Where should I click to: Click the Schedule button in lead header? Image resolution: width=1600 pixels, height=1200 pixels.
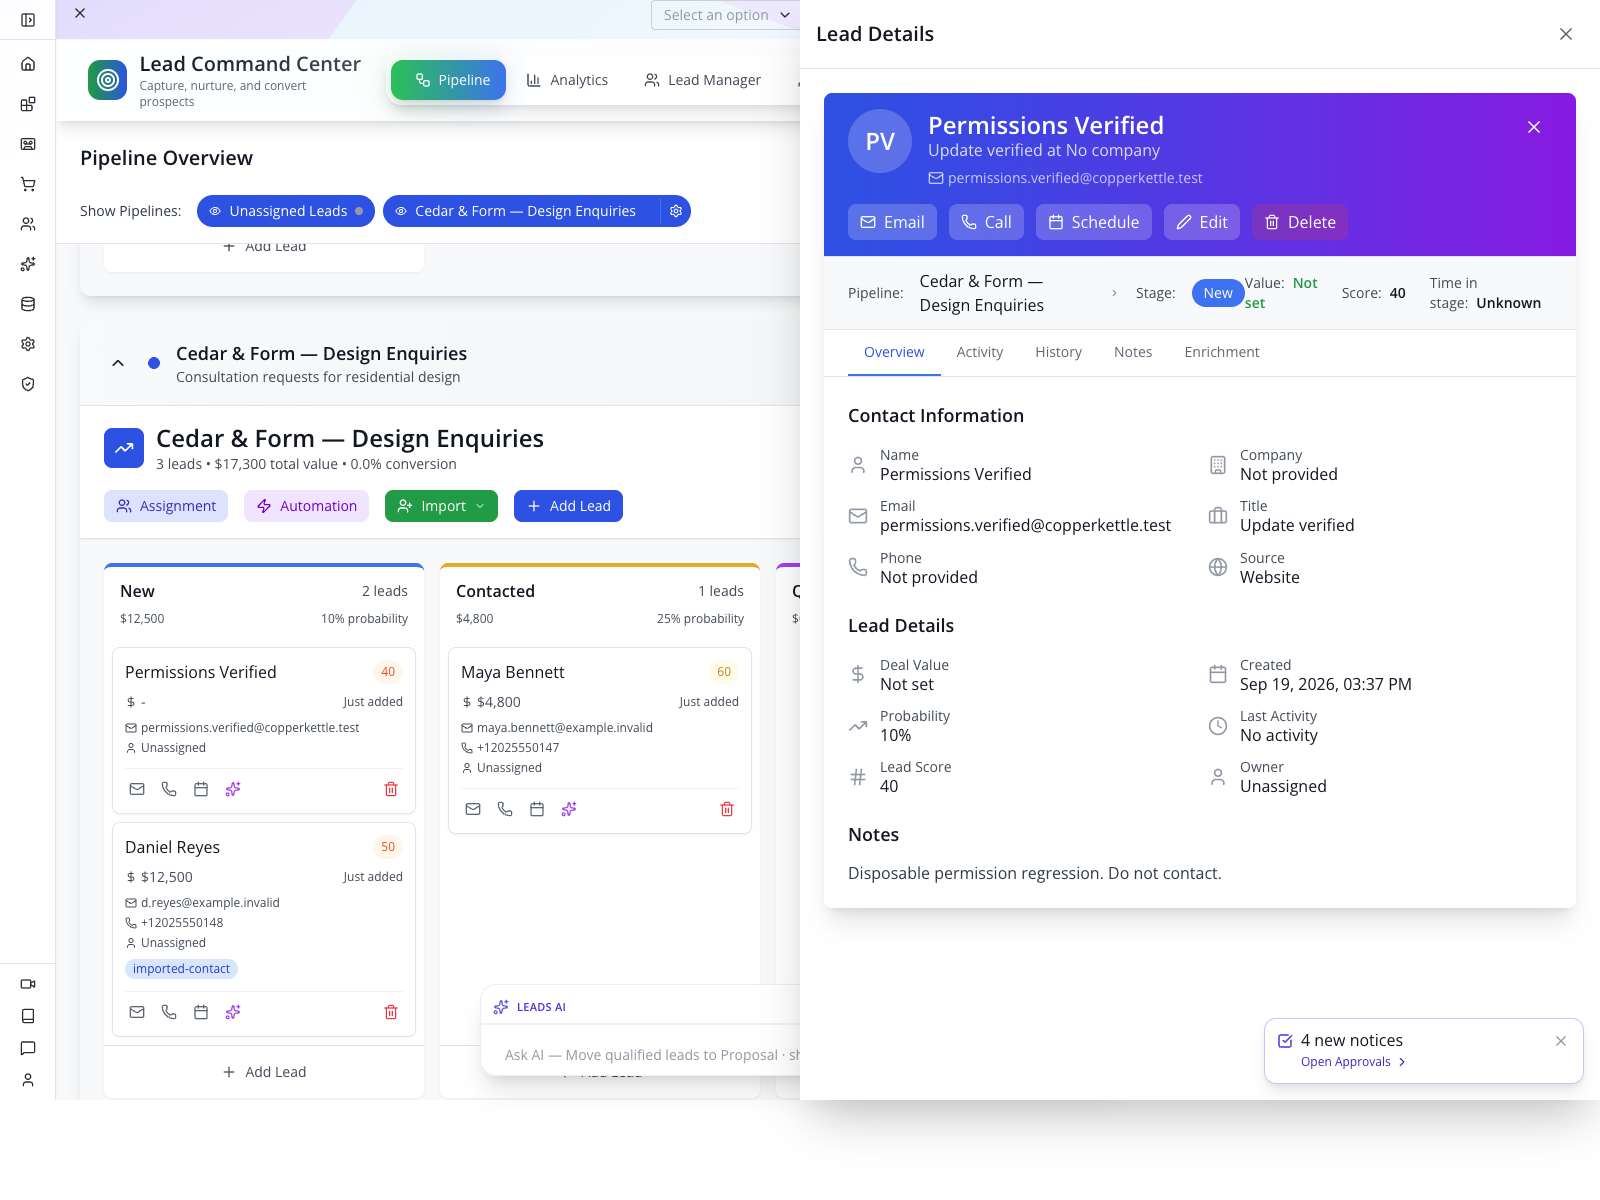click(x=1094, y=222)
